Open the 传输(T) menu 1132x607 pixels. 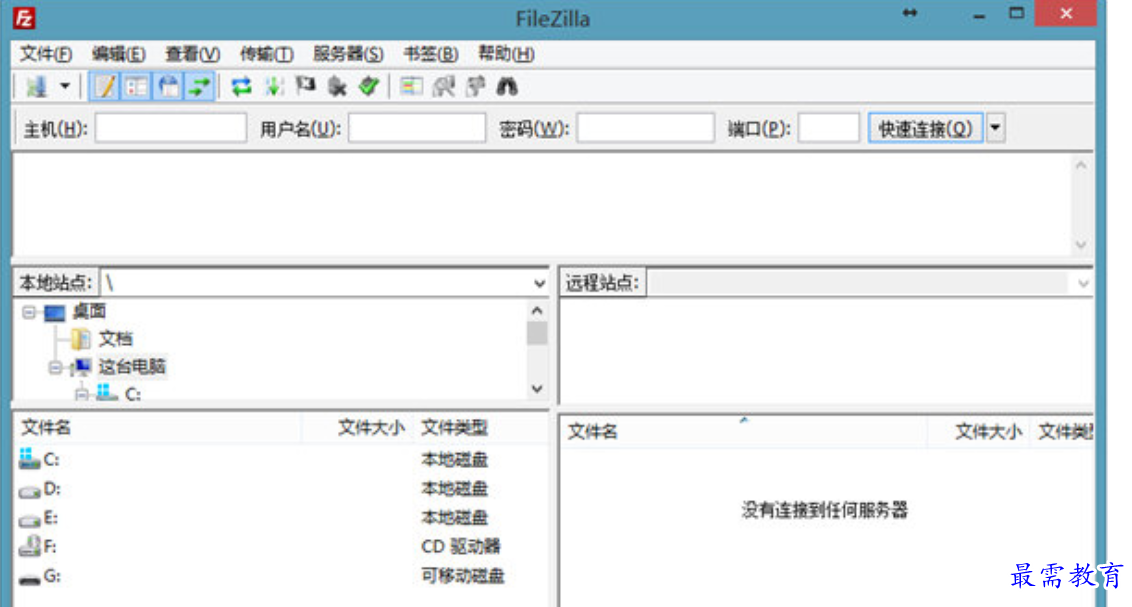[x=266, y=54]
